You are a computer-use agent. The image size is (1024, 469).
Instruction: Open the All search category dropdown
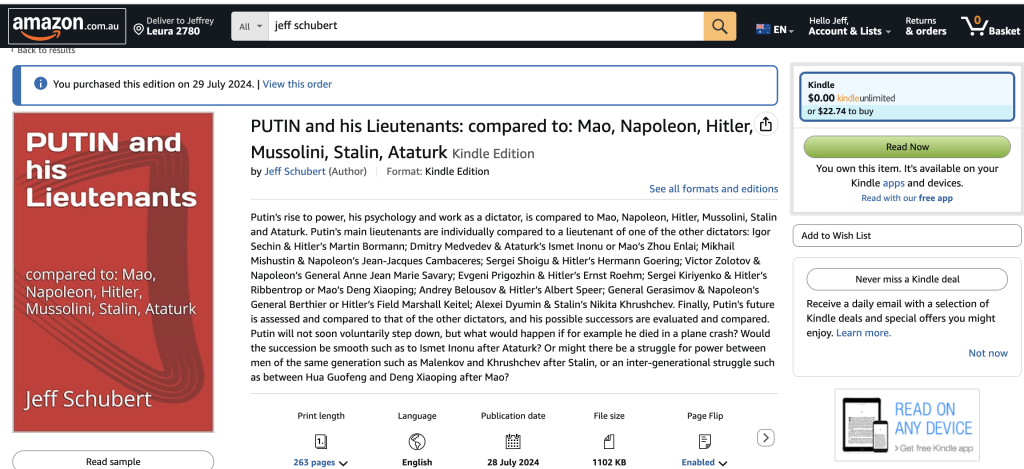click(x=251, y=26)
